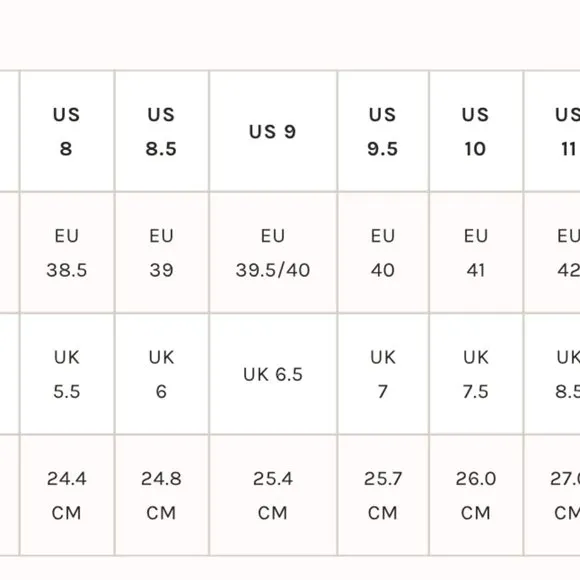Click the 24.8 CM cell
The image size is (580, 580).
(162, 495)
